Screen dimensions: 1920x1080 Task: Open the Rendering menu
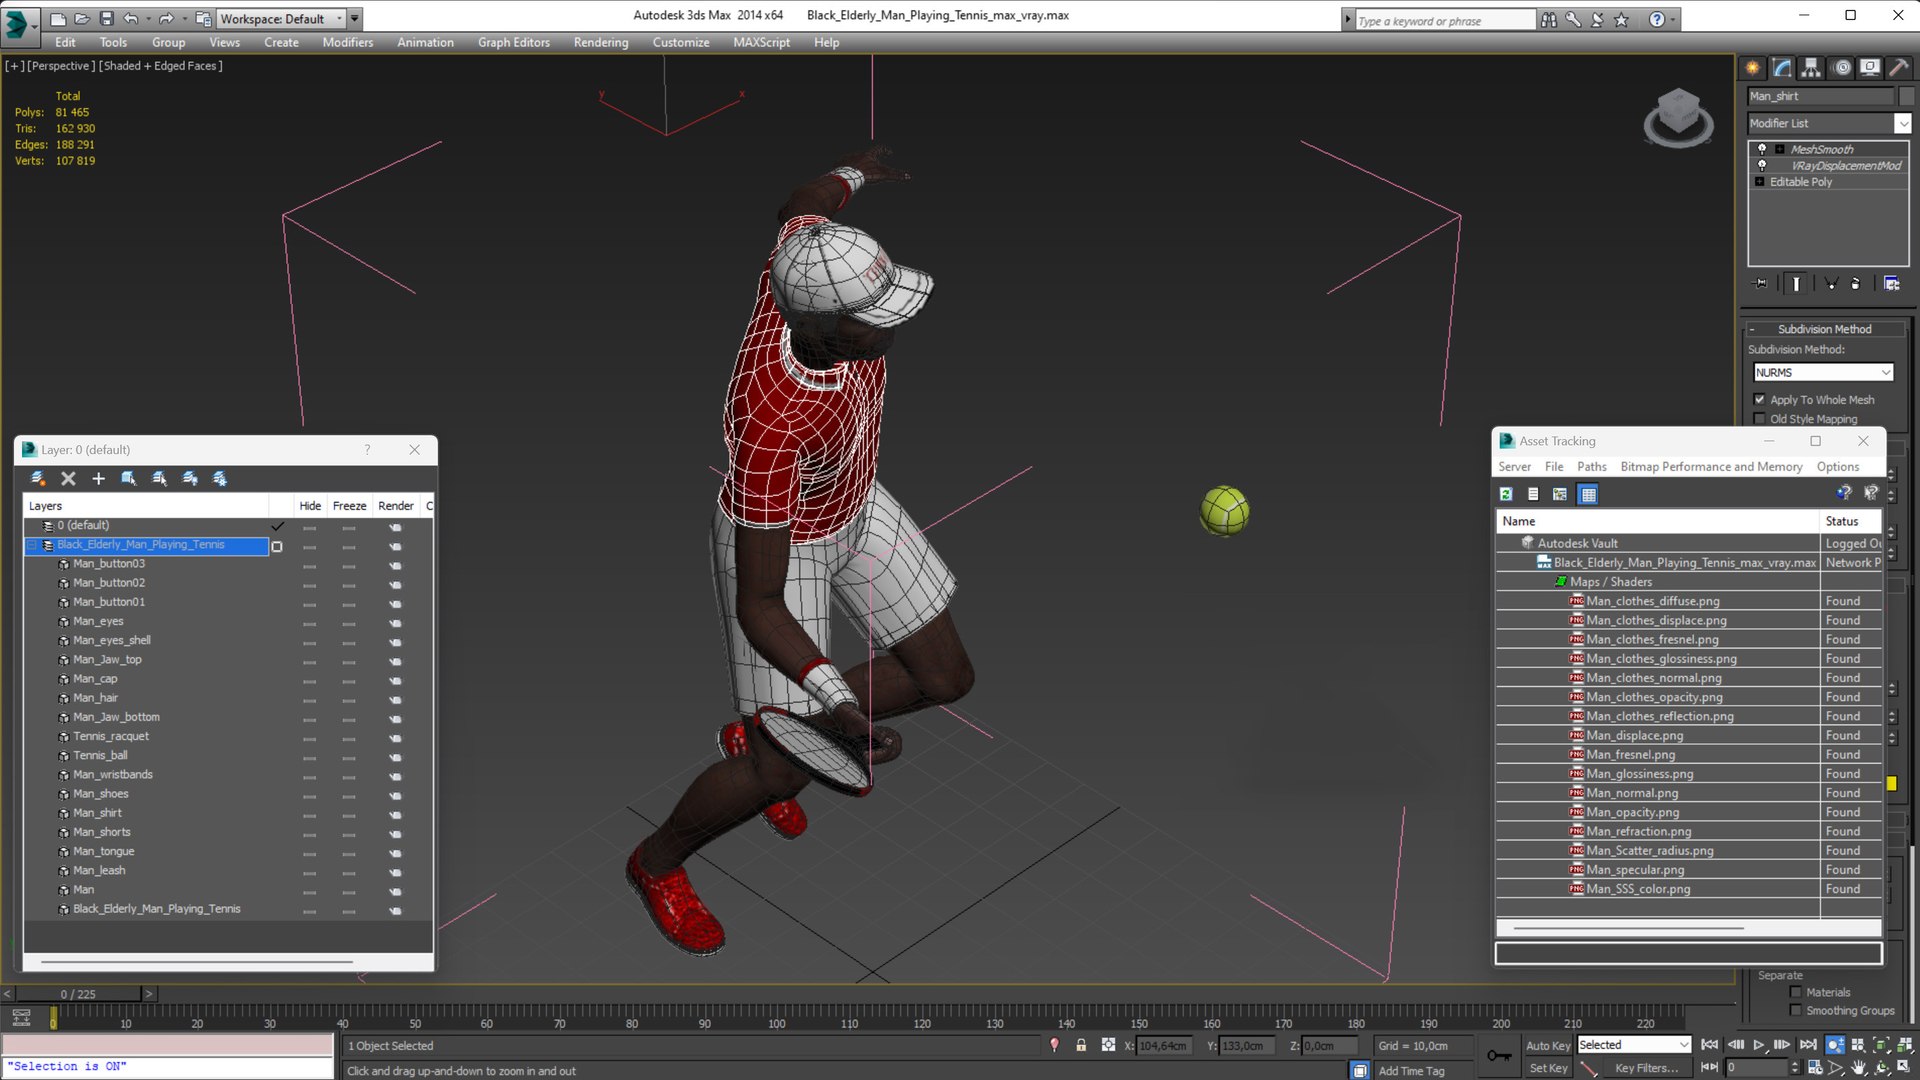pos(601,42)
